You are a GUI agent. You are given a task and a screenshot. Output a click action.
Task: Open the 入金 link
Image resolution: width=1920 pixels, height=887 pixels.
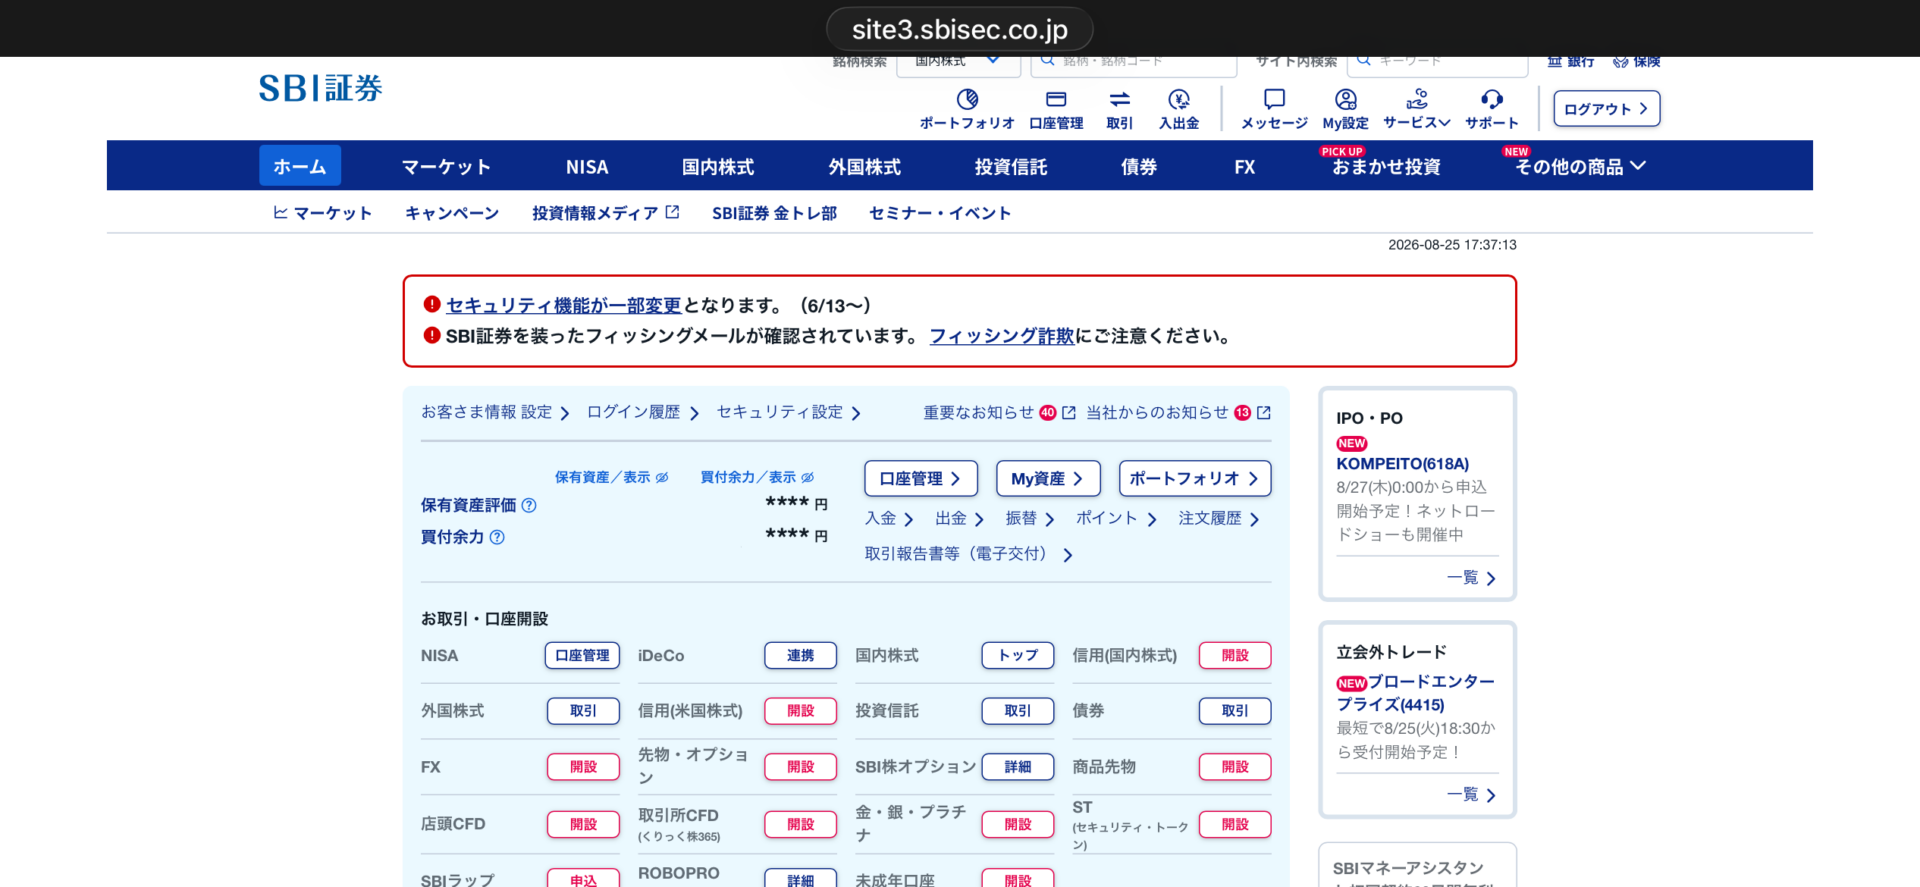tap(889, 518)
